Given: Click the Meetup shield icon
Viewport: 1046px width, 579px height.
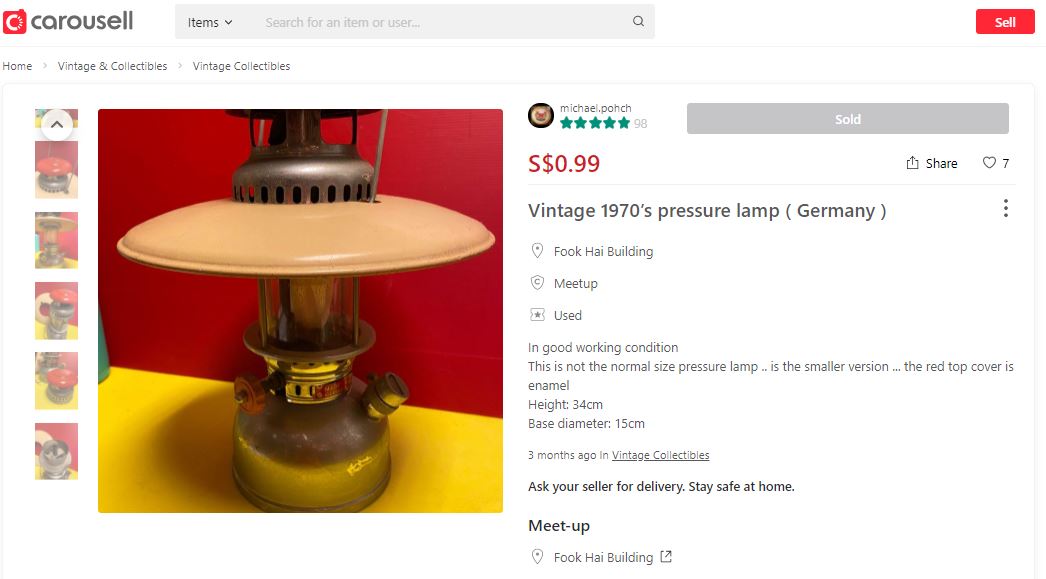Looking at the screenshot, I should [537, 283].
